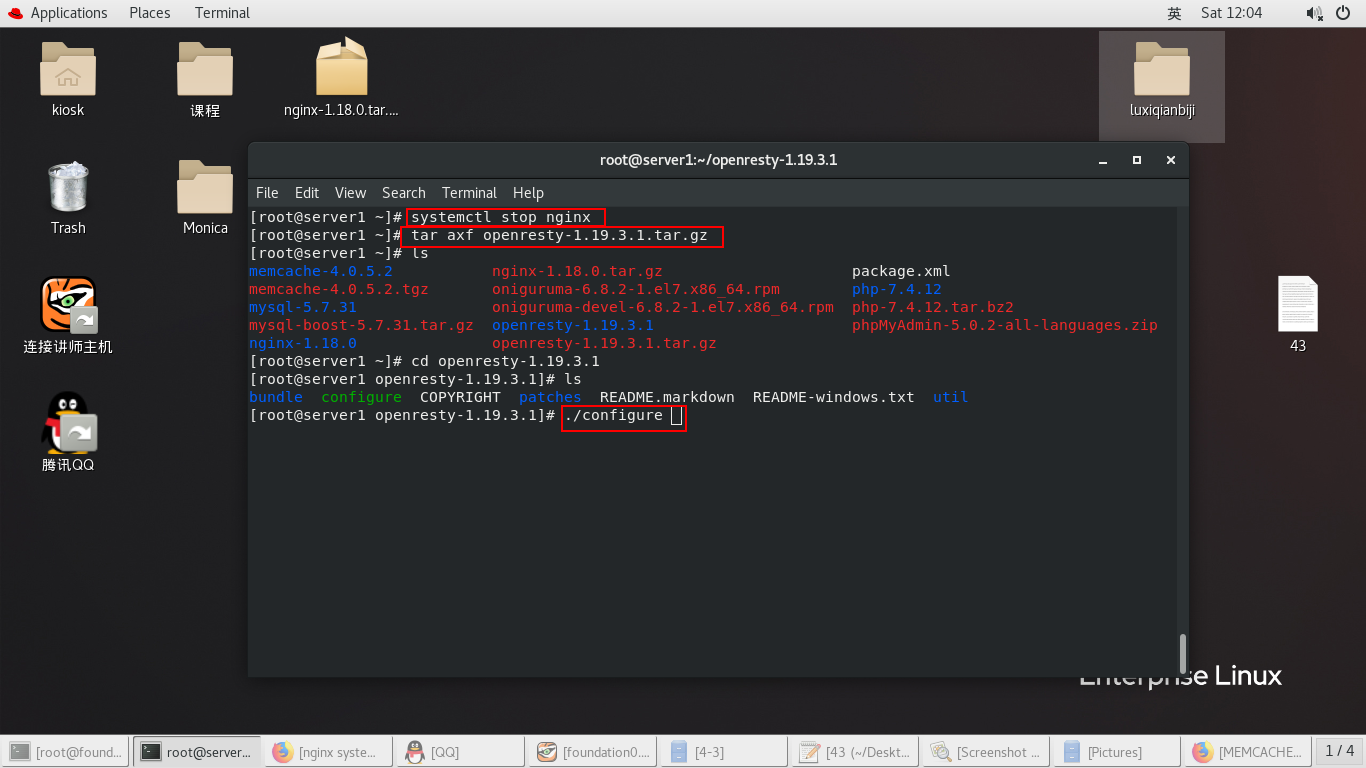
Task: Switch input method via 英 indicator
Action: point(1174,13)
